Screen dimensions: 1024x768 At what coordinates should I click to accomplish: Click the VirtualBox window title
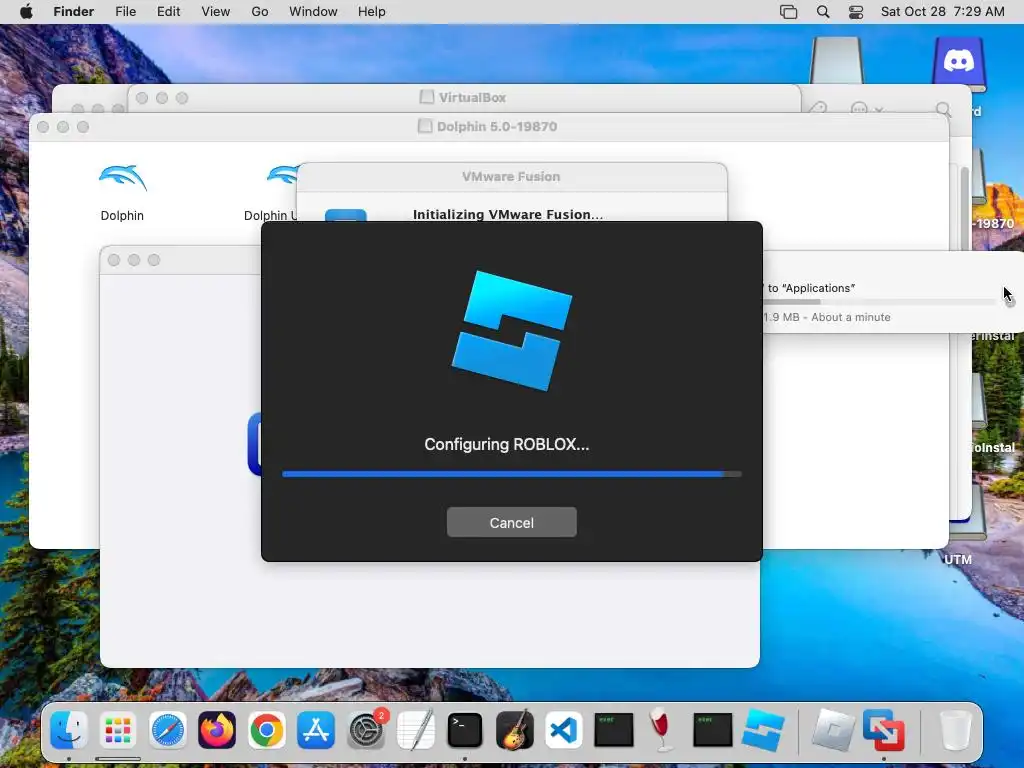[x=472, y=97]
